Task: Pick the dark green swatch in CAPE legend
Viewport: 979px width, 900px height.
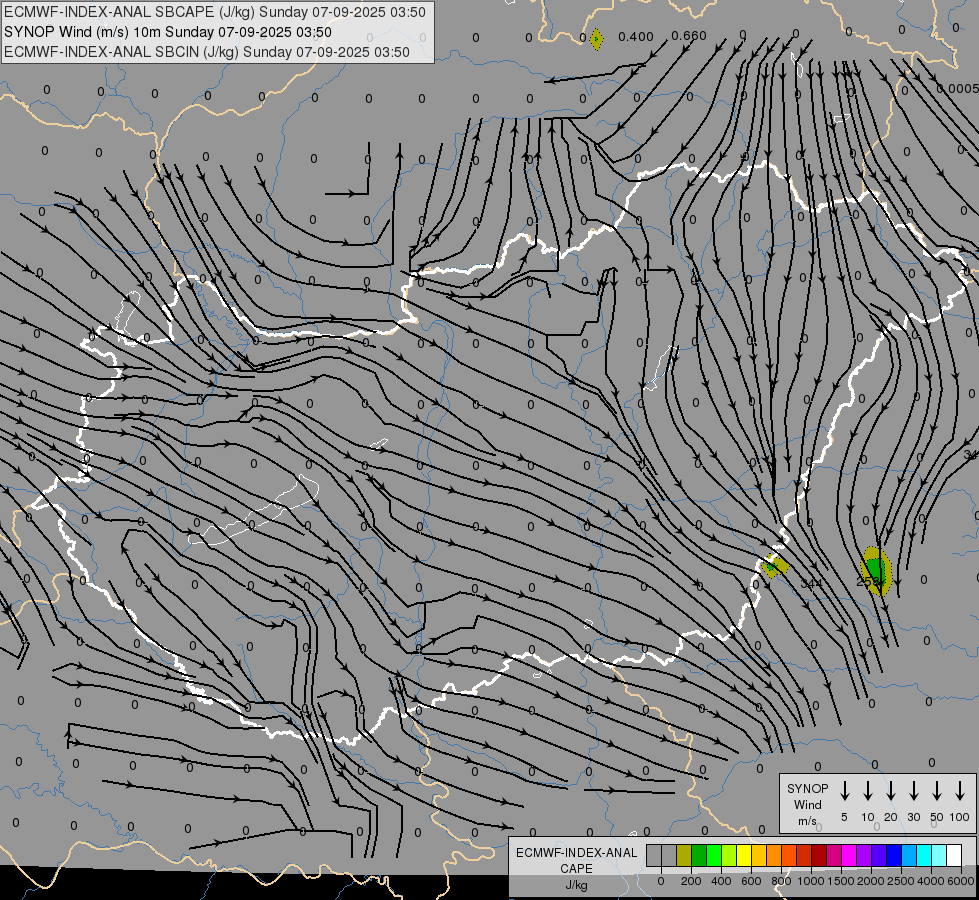Action: [x=699, y=855]
